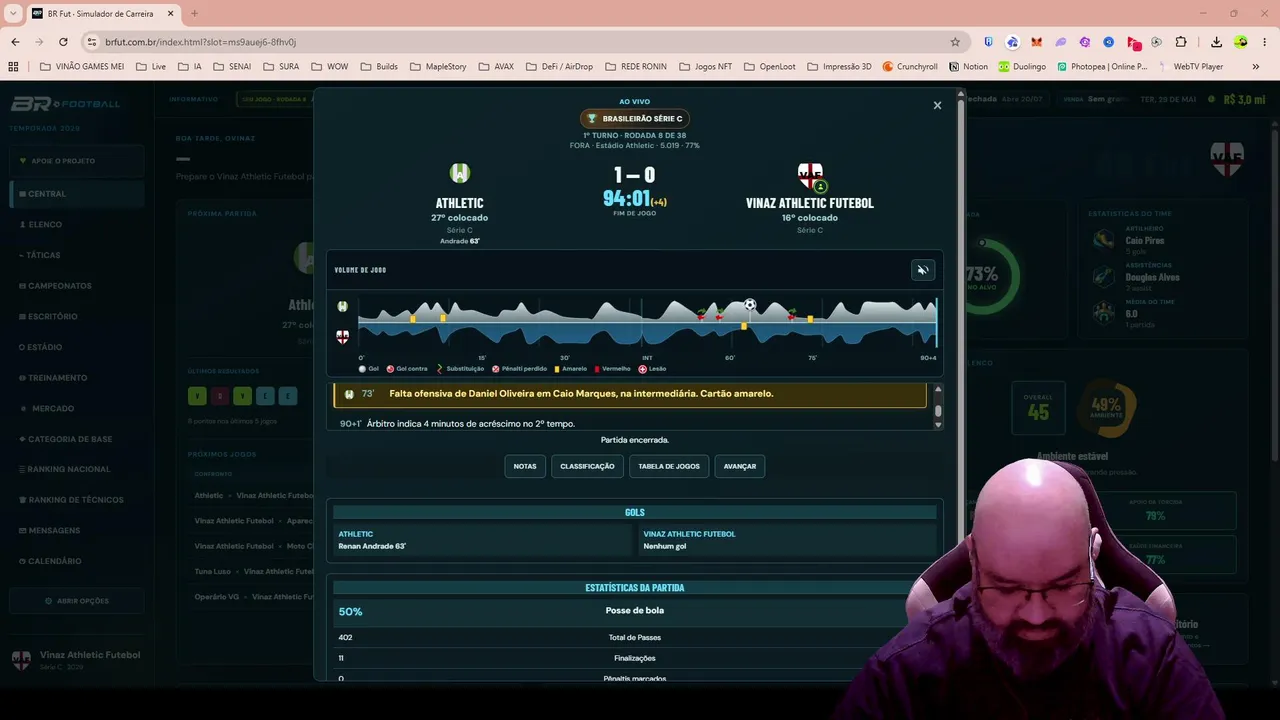Open the SENAI bookmark folder
Screen dimensions: 1280x720
[x=232, y=67]
